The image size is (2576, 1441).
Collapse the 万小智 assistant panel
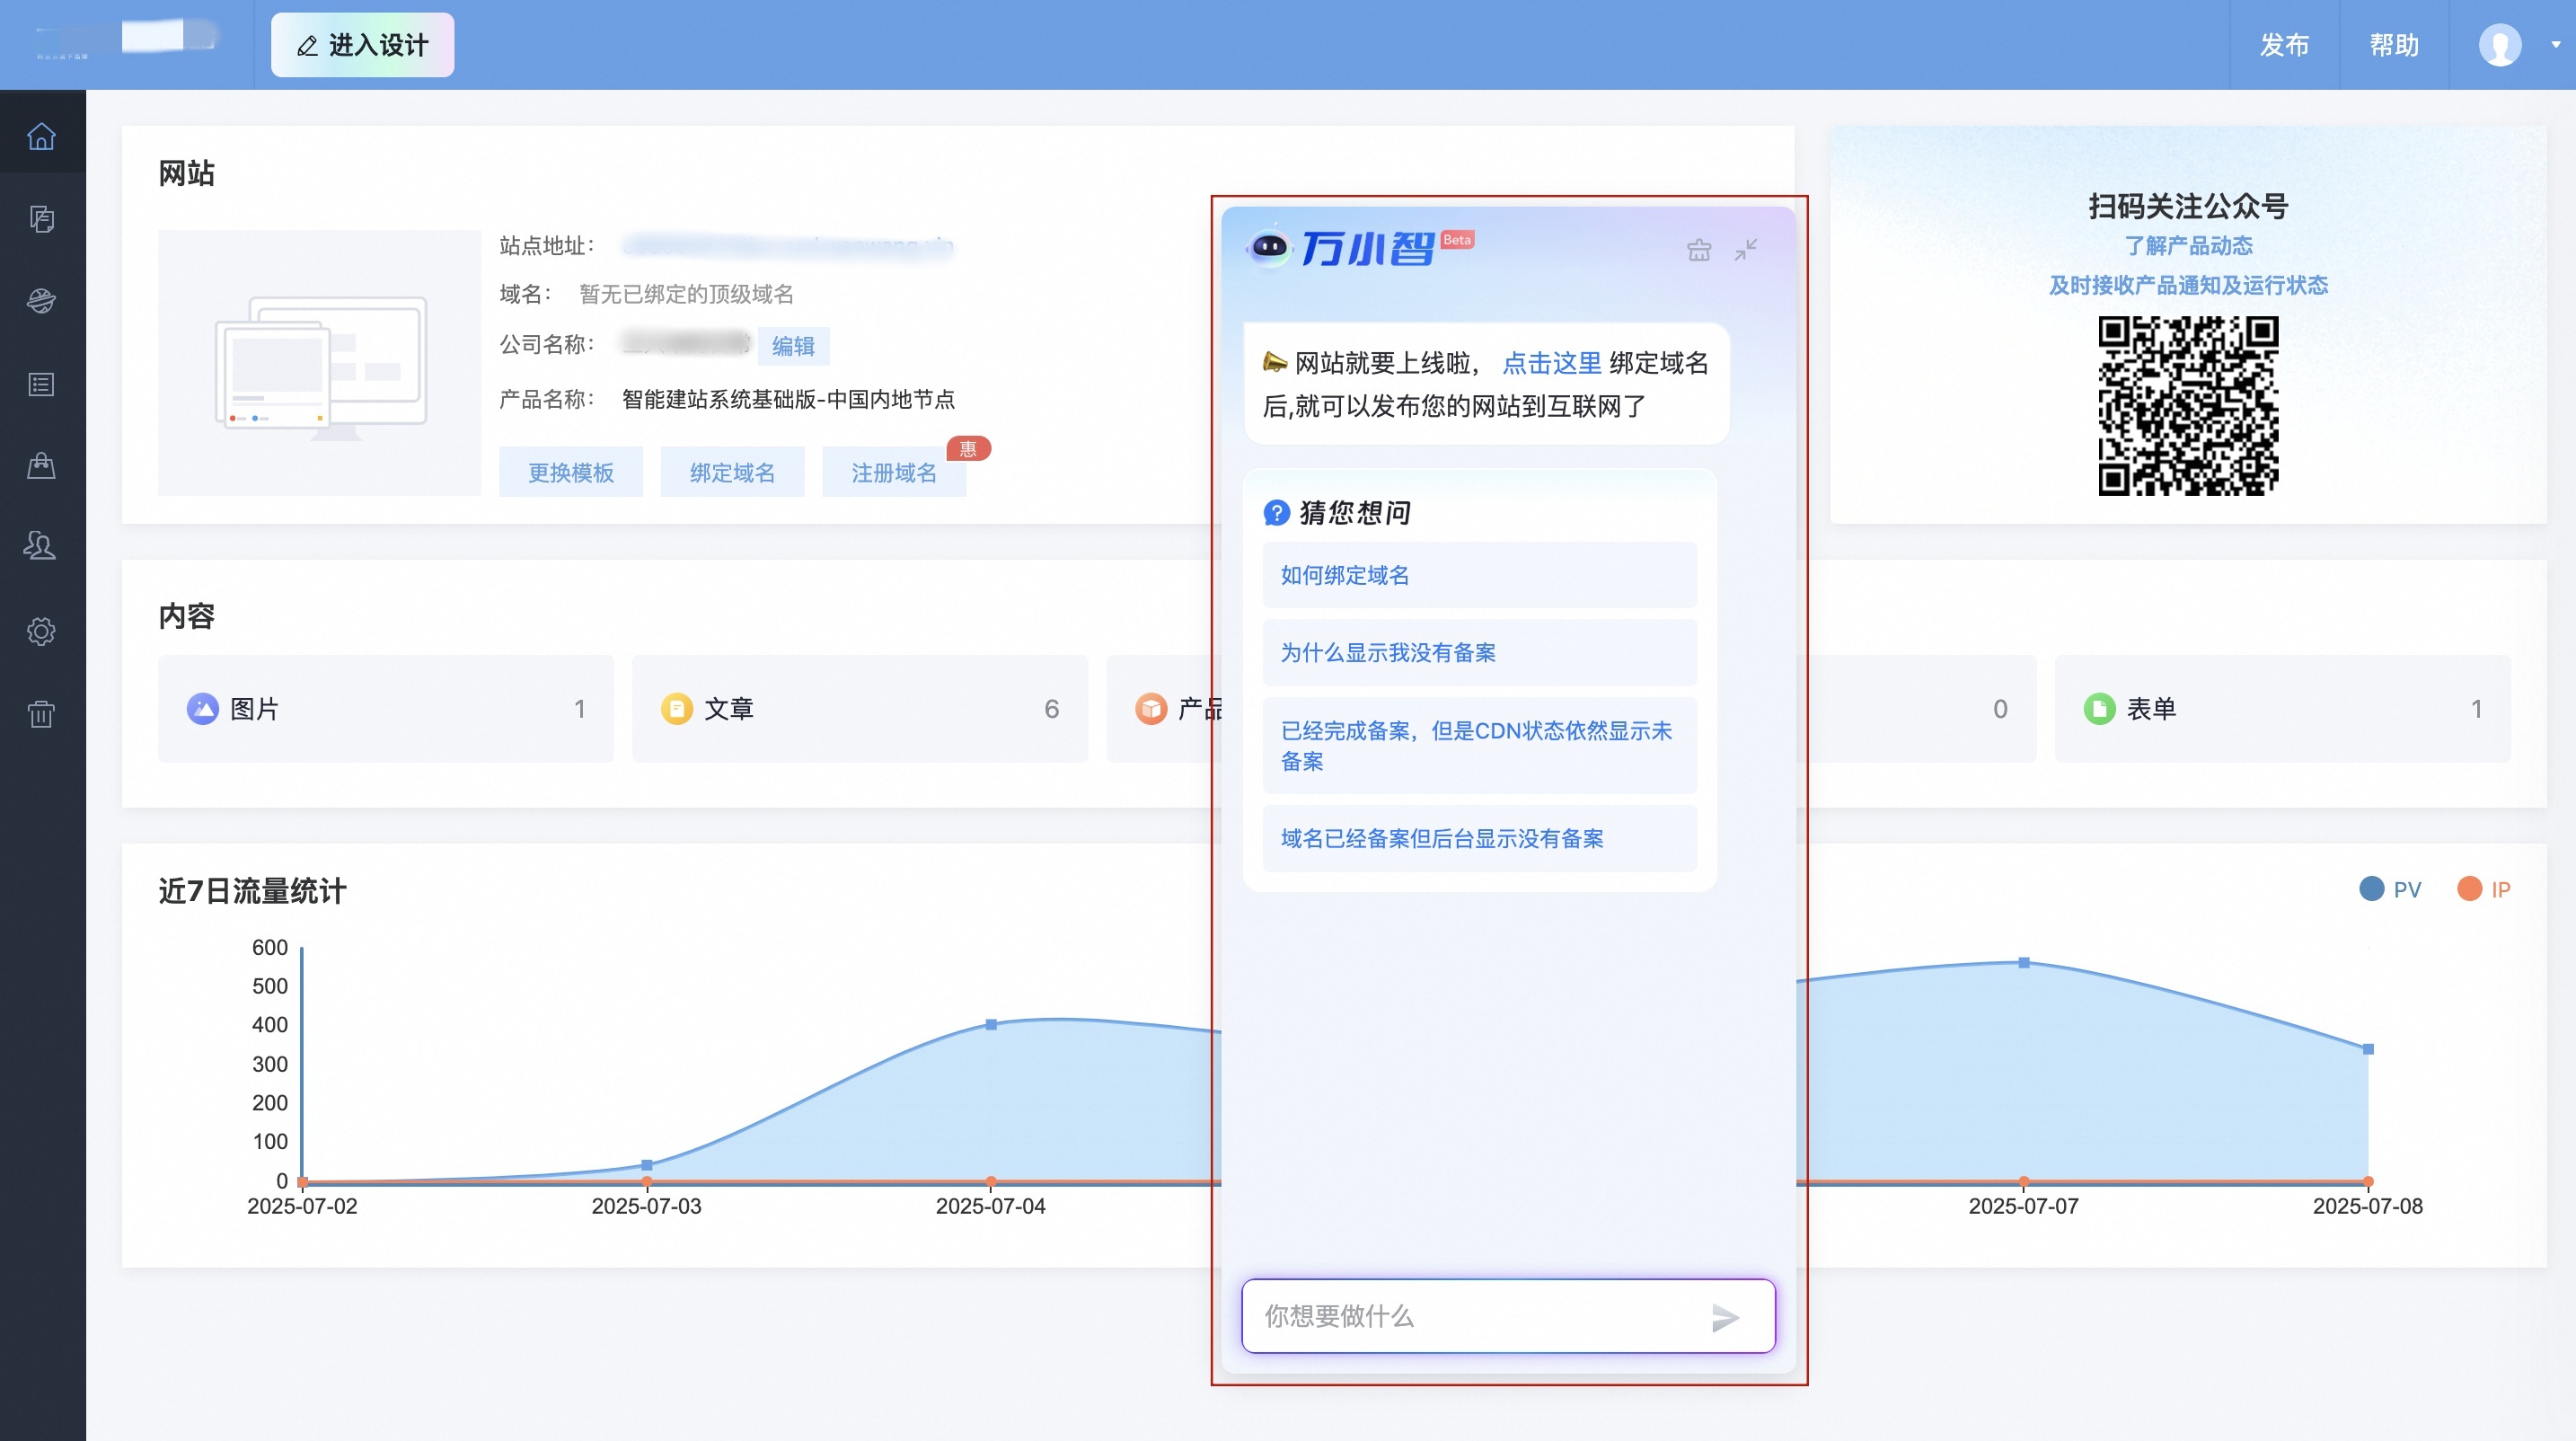pos(1746,250)
